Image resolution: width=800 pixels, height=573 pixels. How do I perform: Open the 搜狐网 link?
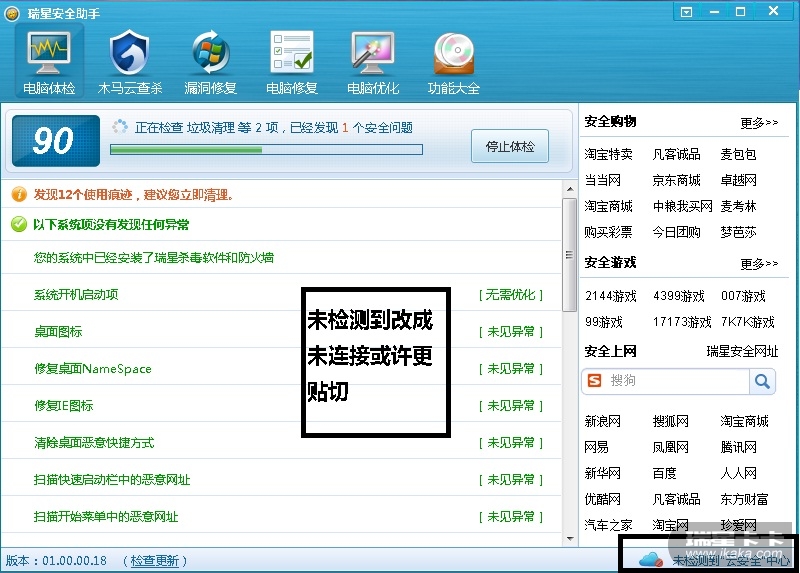click(670, 421)
